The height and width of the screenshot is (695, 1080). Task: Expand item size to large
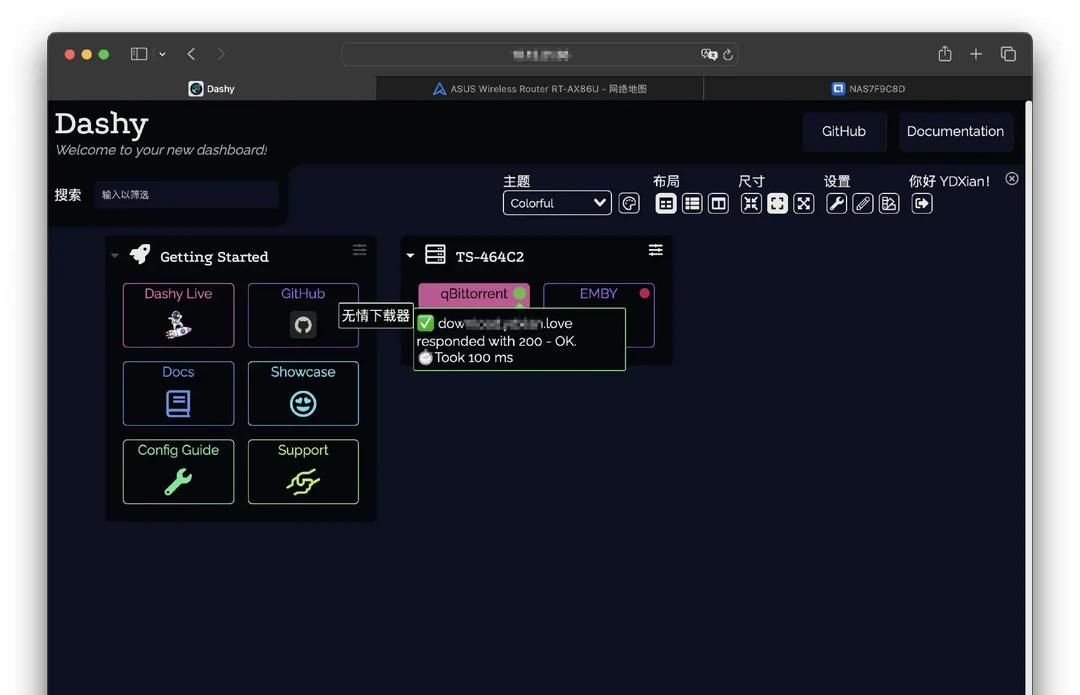[803, 203]
